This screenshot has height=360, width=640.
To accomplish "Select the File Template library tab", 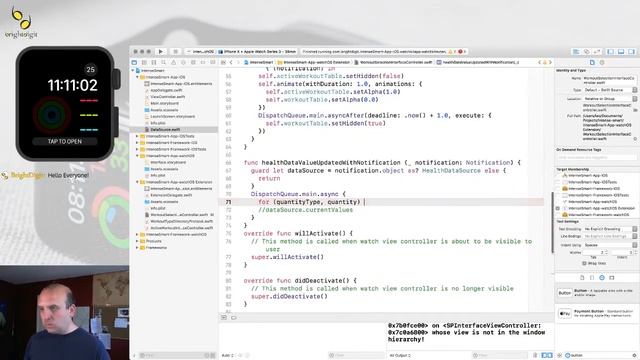I will (x=582, y=278).
